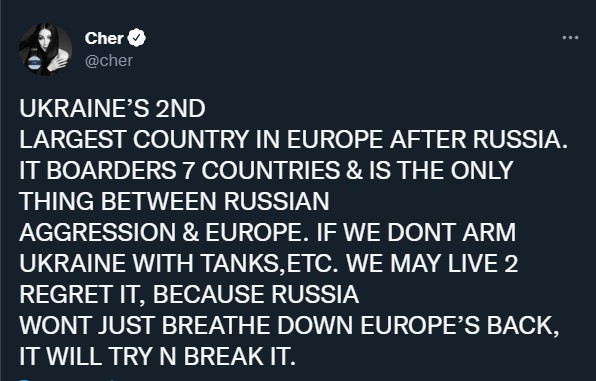
Task: Click the line starting "WONT JUST BREATHE DOWN"
Action: (x=289, y=325)
